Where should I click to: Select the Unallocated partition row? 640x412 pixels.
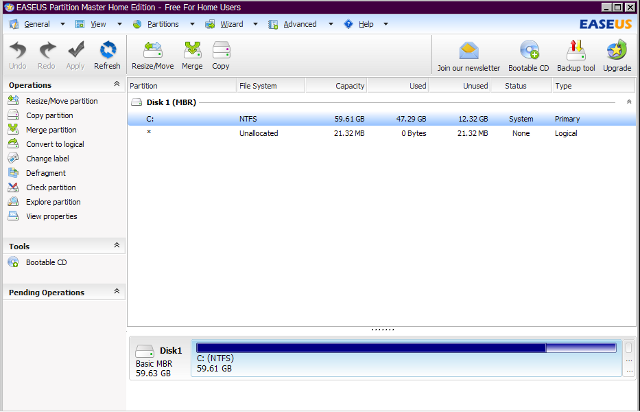point(382,133)
